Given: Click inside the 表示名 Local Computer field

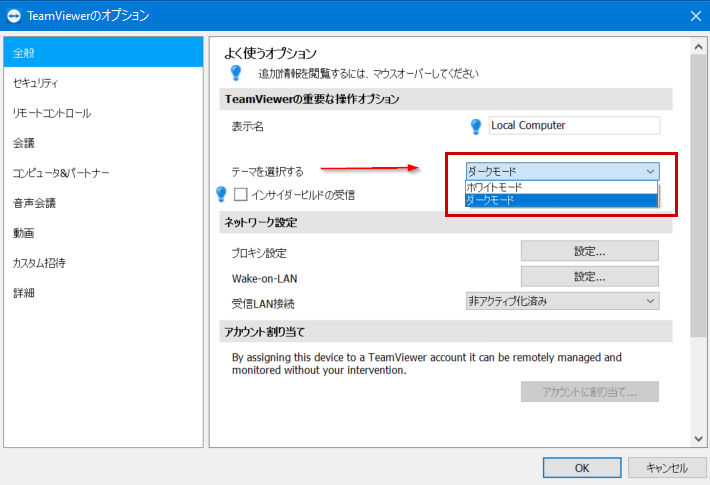Looking at the screenshot, I should tap(574, 125).
